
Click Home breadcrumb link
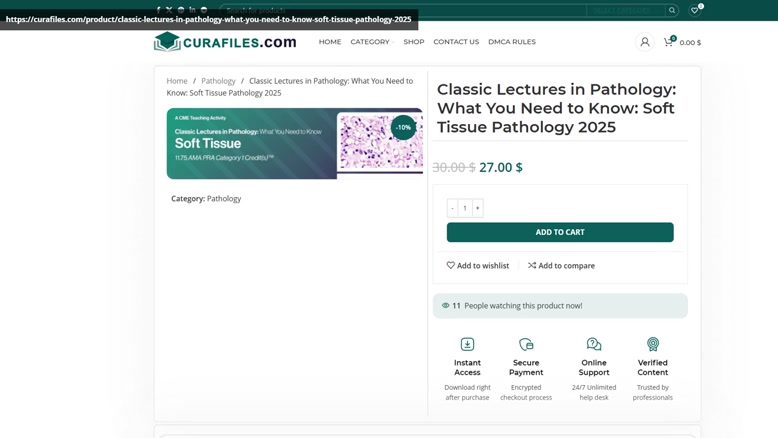177,81
